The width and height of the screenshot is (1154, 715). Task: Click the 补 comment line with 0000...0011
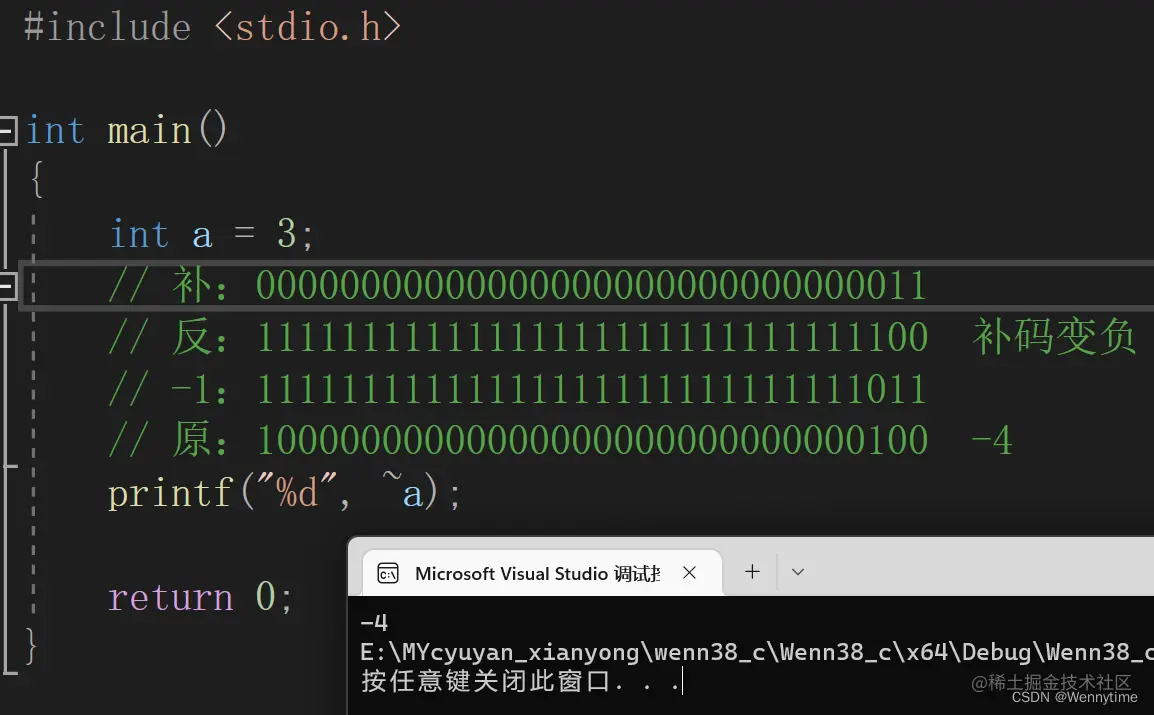[517, 285]
